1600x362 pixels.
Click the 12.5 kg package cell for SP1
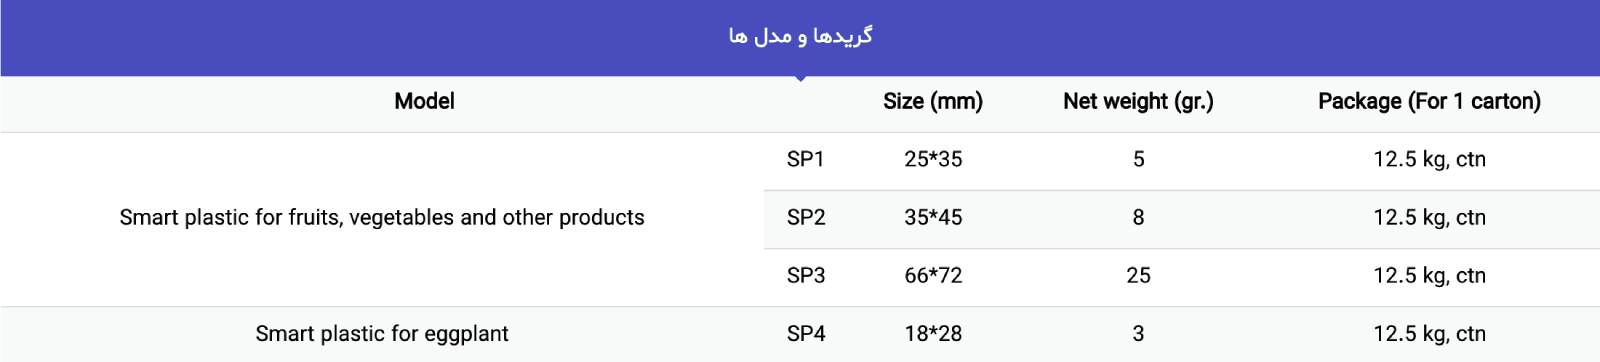(1429, 159)
